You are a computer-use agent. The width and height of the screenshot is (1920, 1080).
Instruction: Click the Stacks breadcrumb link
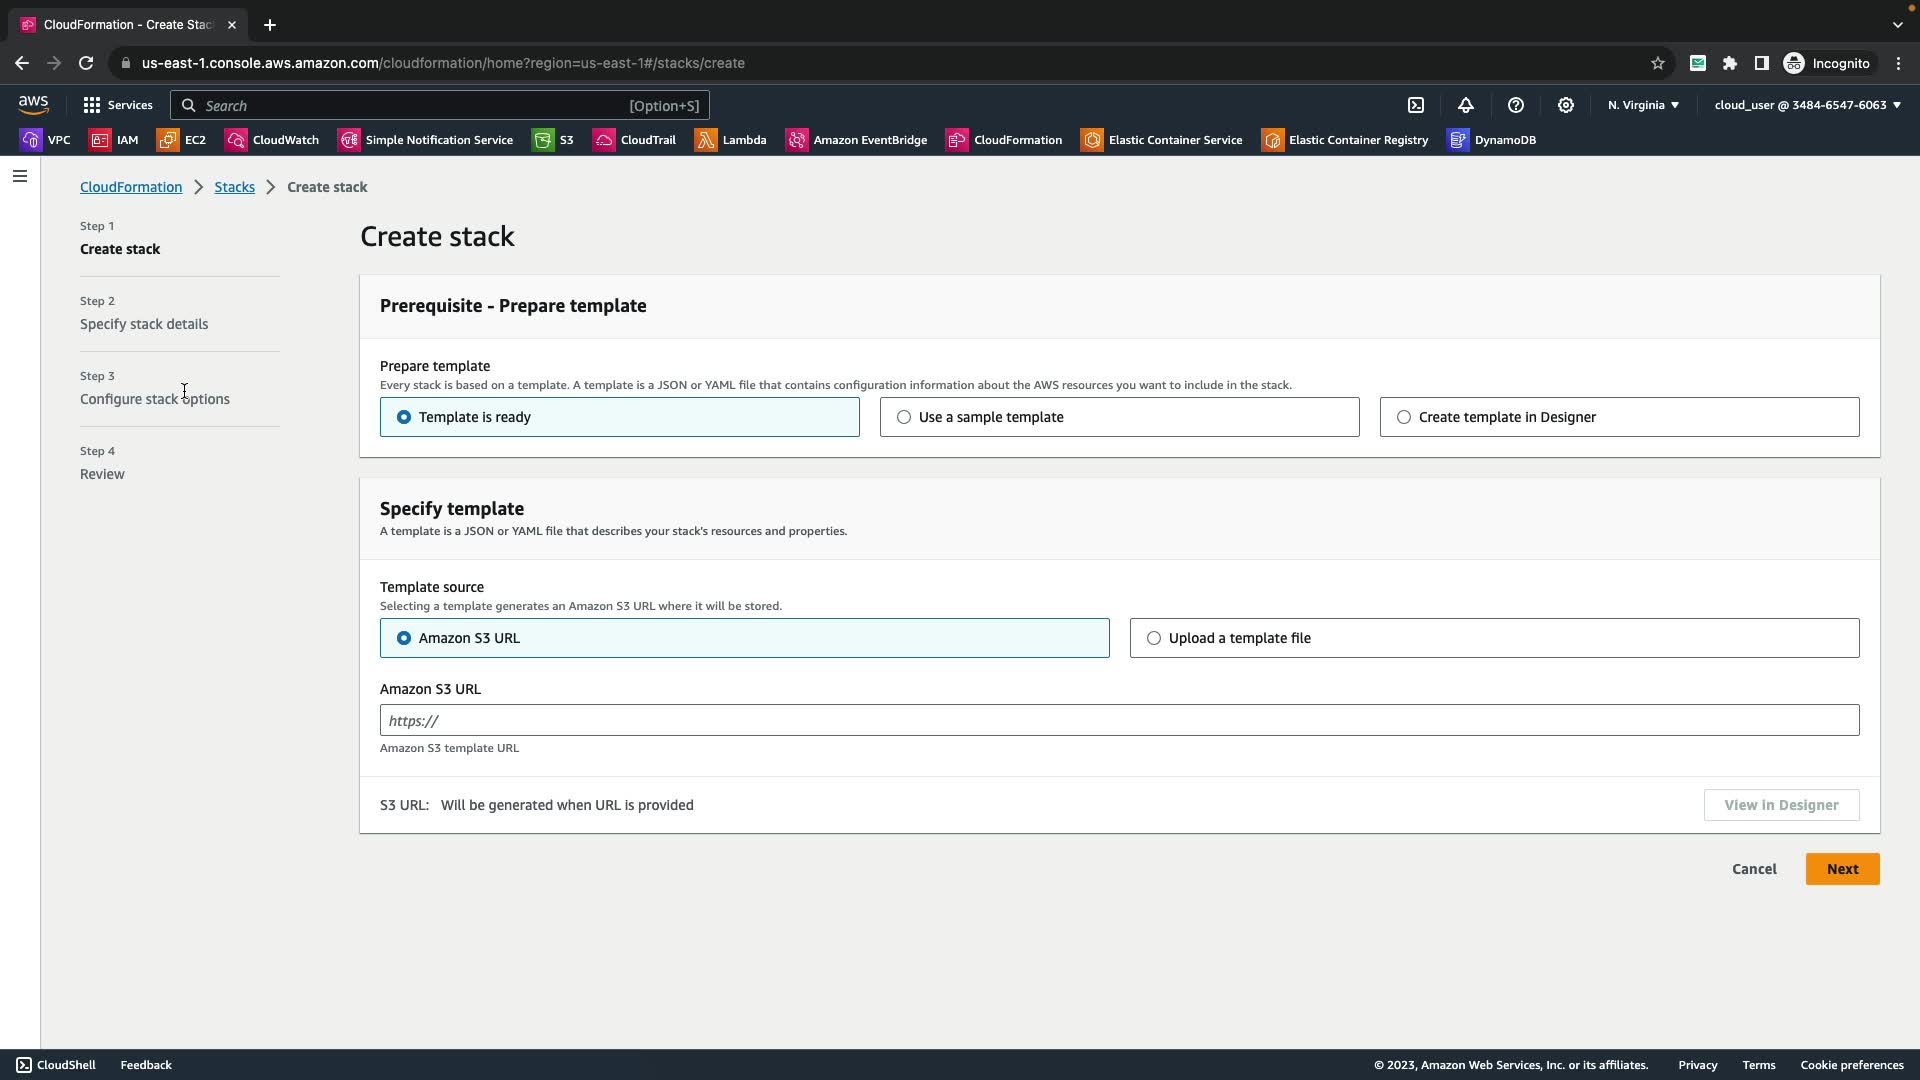(234, 187)
